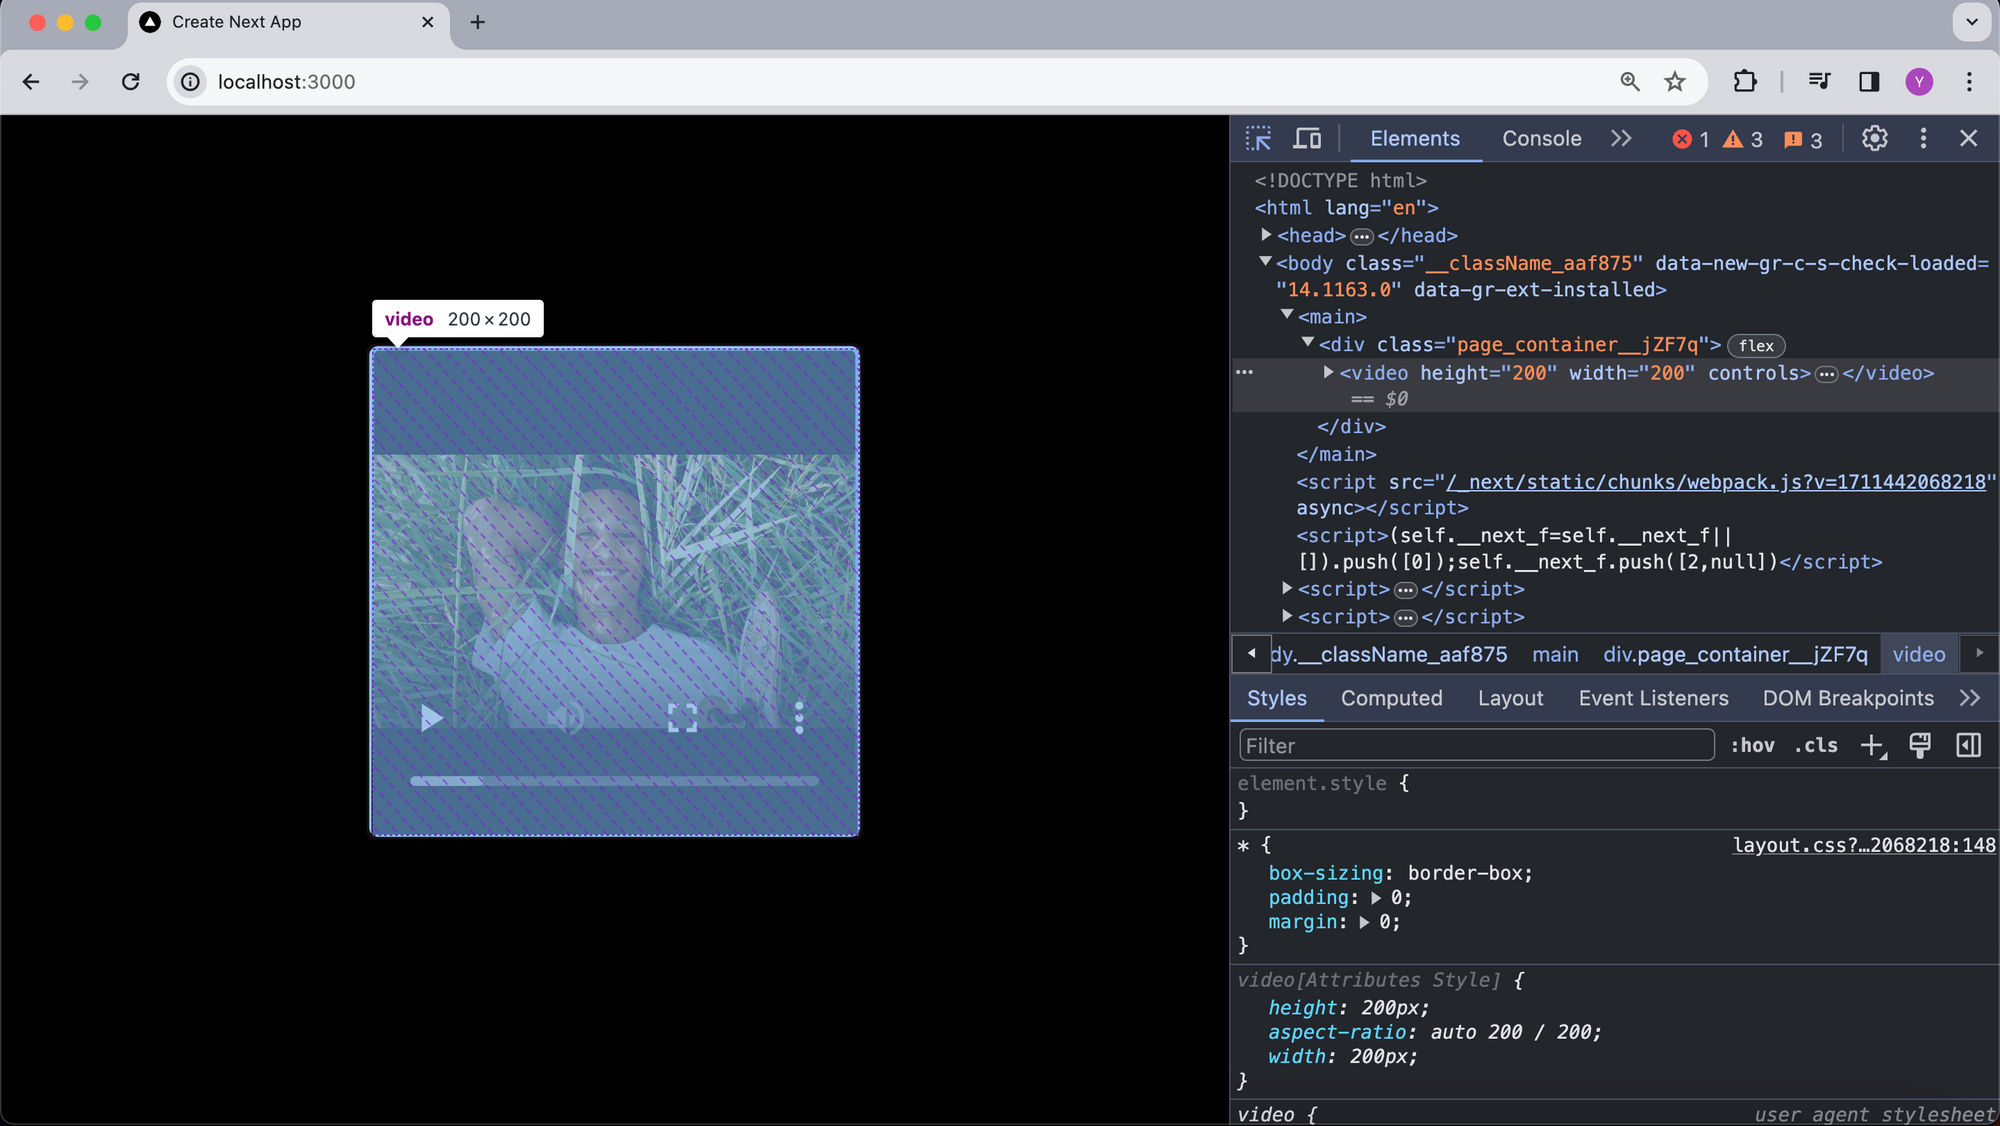Play the video with the play button

pyautogui.click(x=431, y=718)
